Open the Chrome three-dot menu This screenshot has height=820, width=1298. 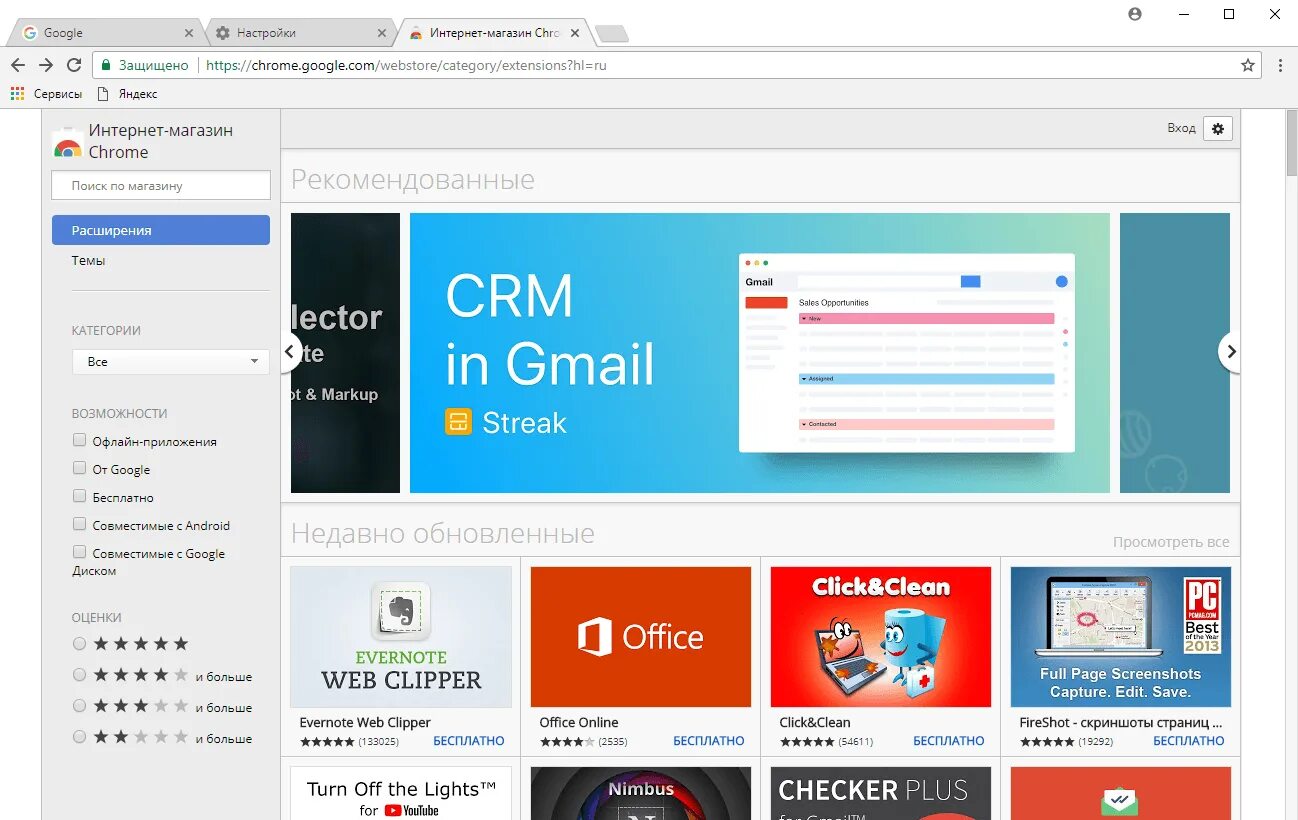[1280, 65]
